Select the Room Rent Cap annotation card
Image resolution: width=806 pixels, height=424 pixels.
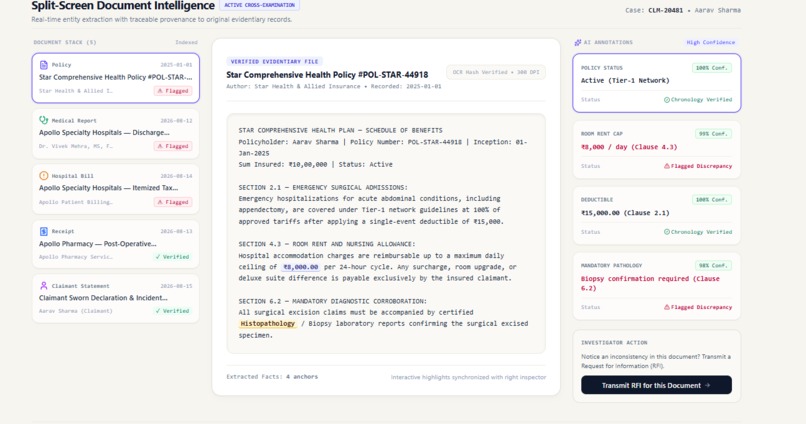[656, 150]
